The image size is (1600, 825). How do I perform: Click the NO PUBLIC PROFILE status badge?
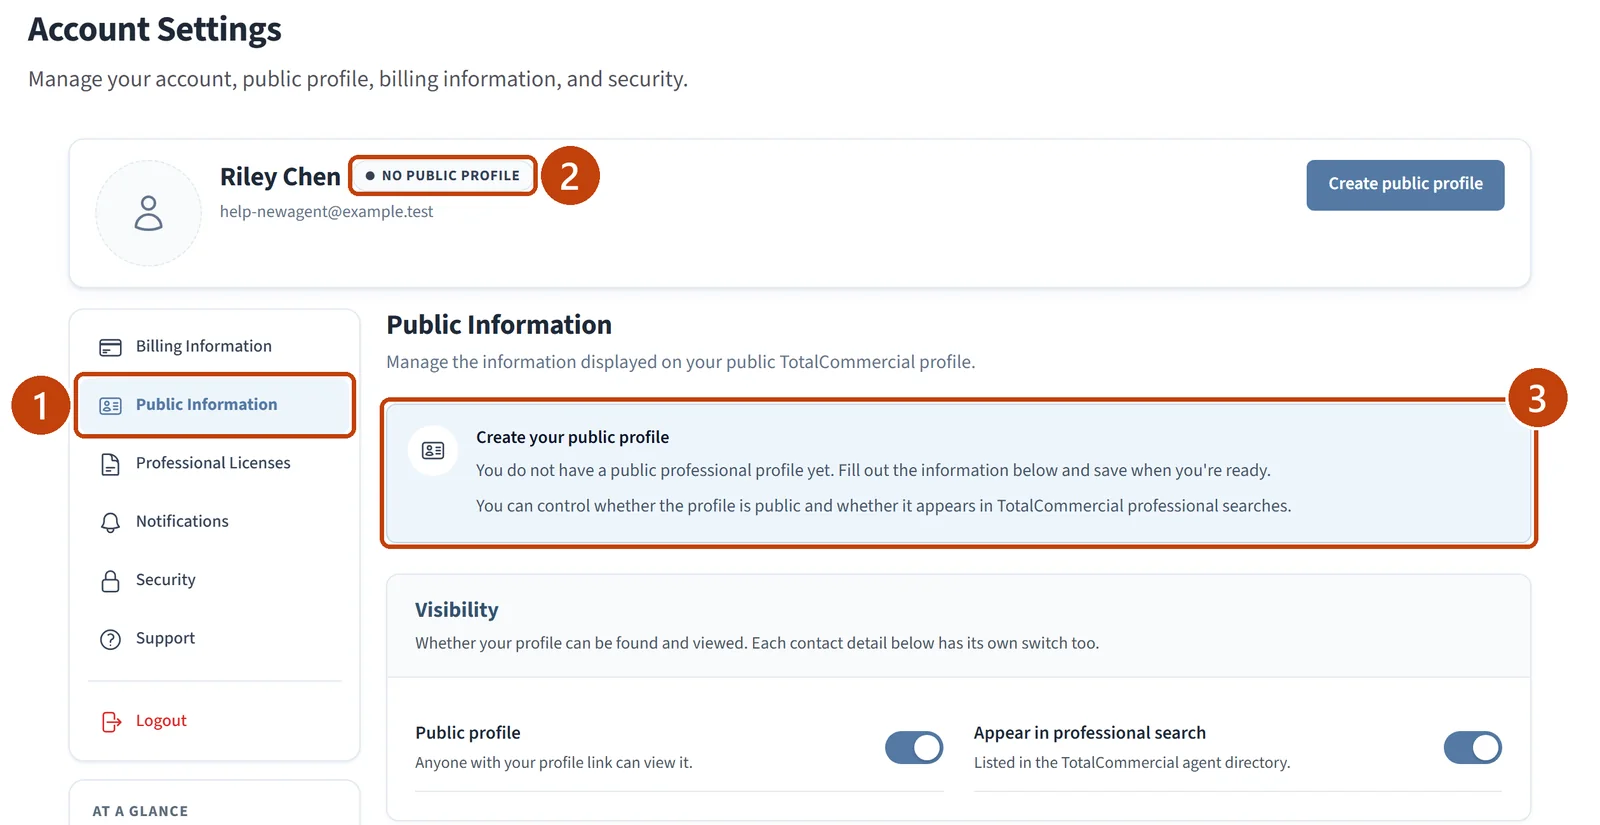[443, 175]
